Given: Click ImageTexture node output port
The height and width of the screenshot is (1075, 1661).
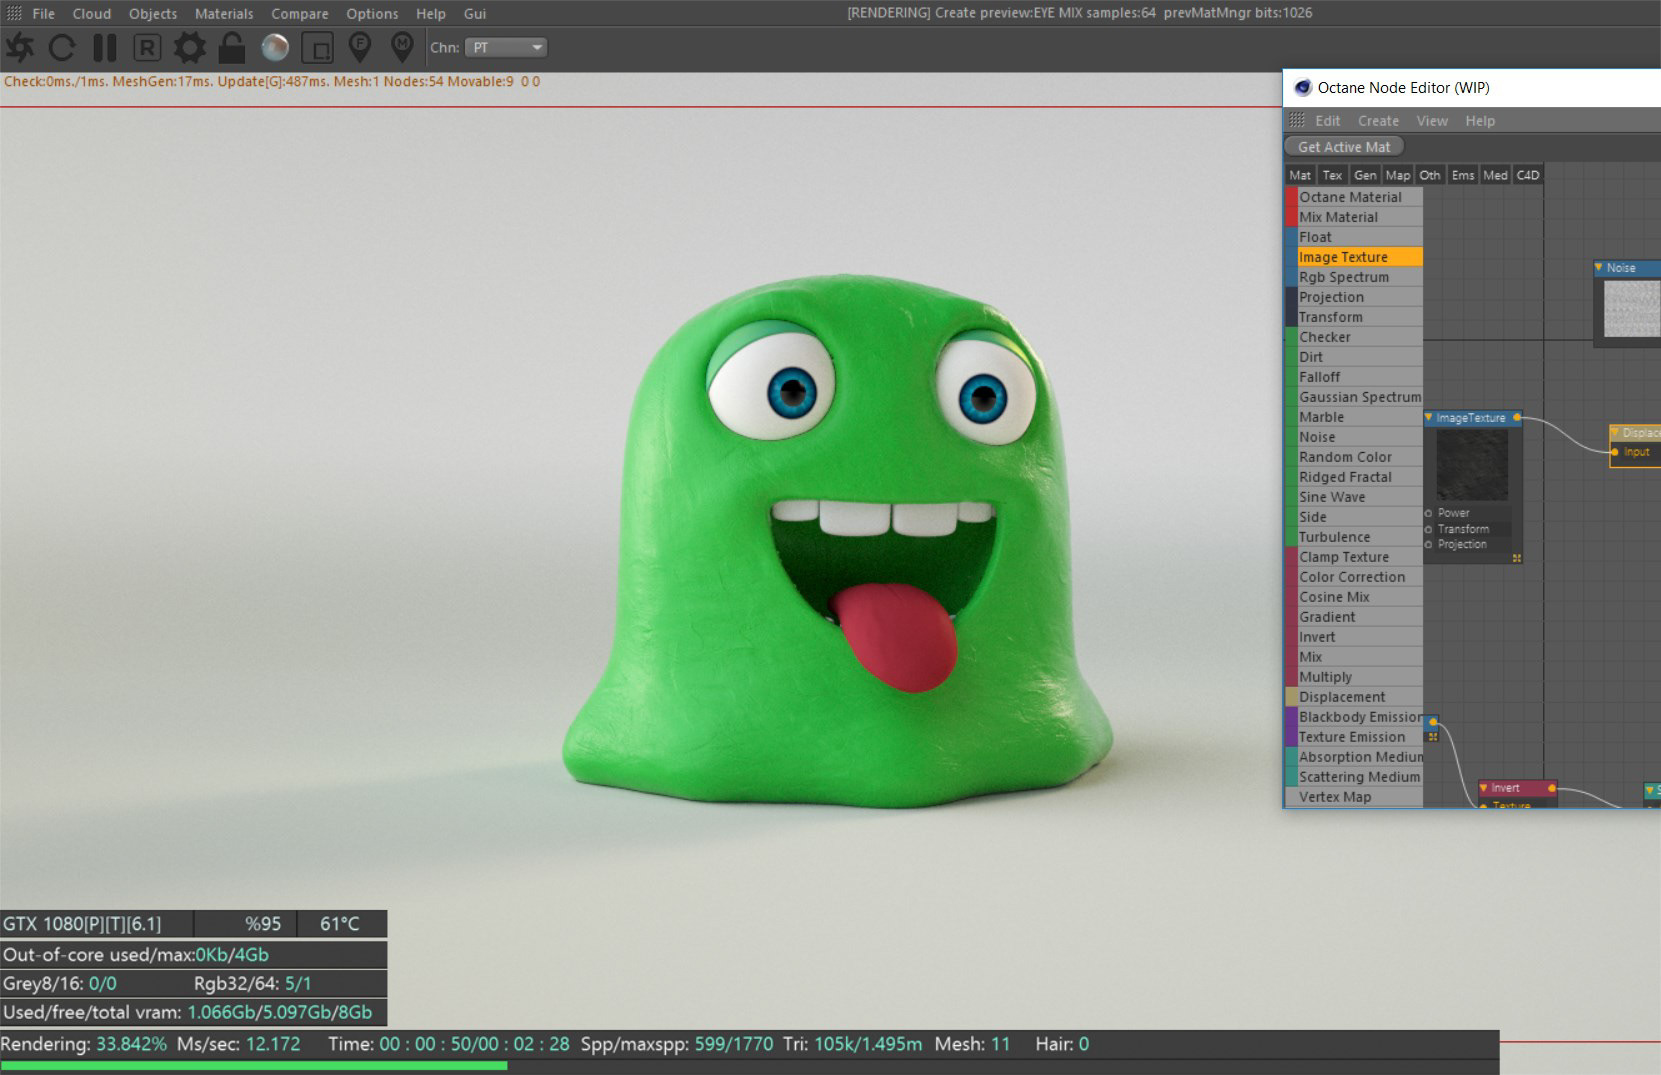Looking at the screenshot, I should coord(1517,418).
